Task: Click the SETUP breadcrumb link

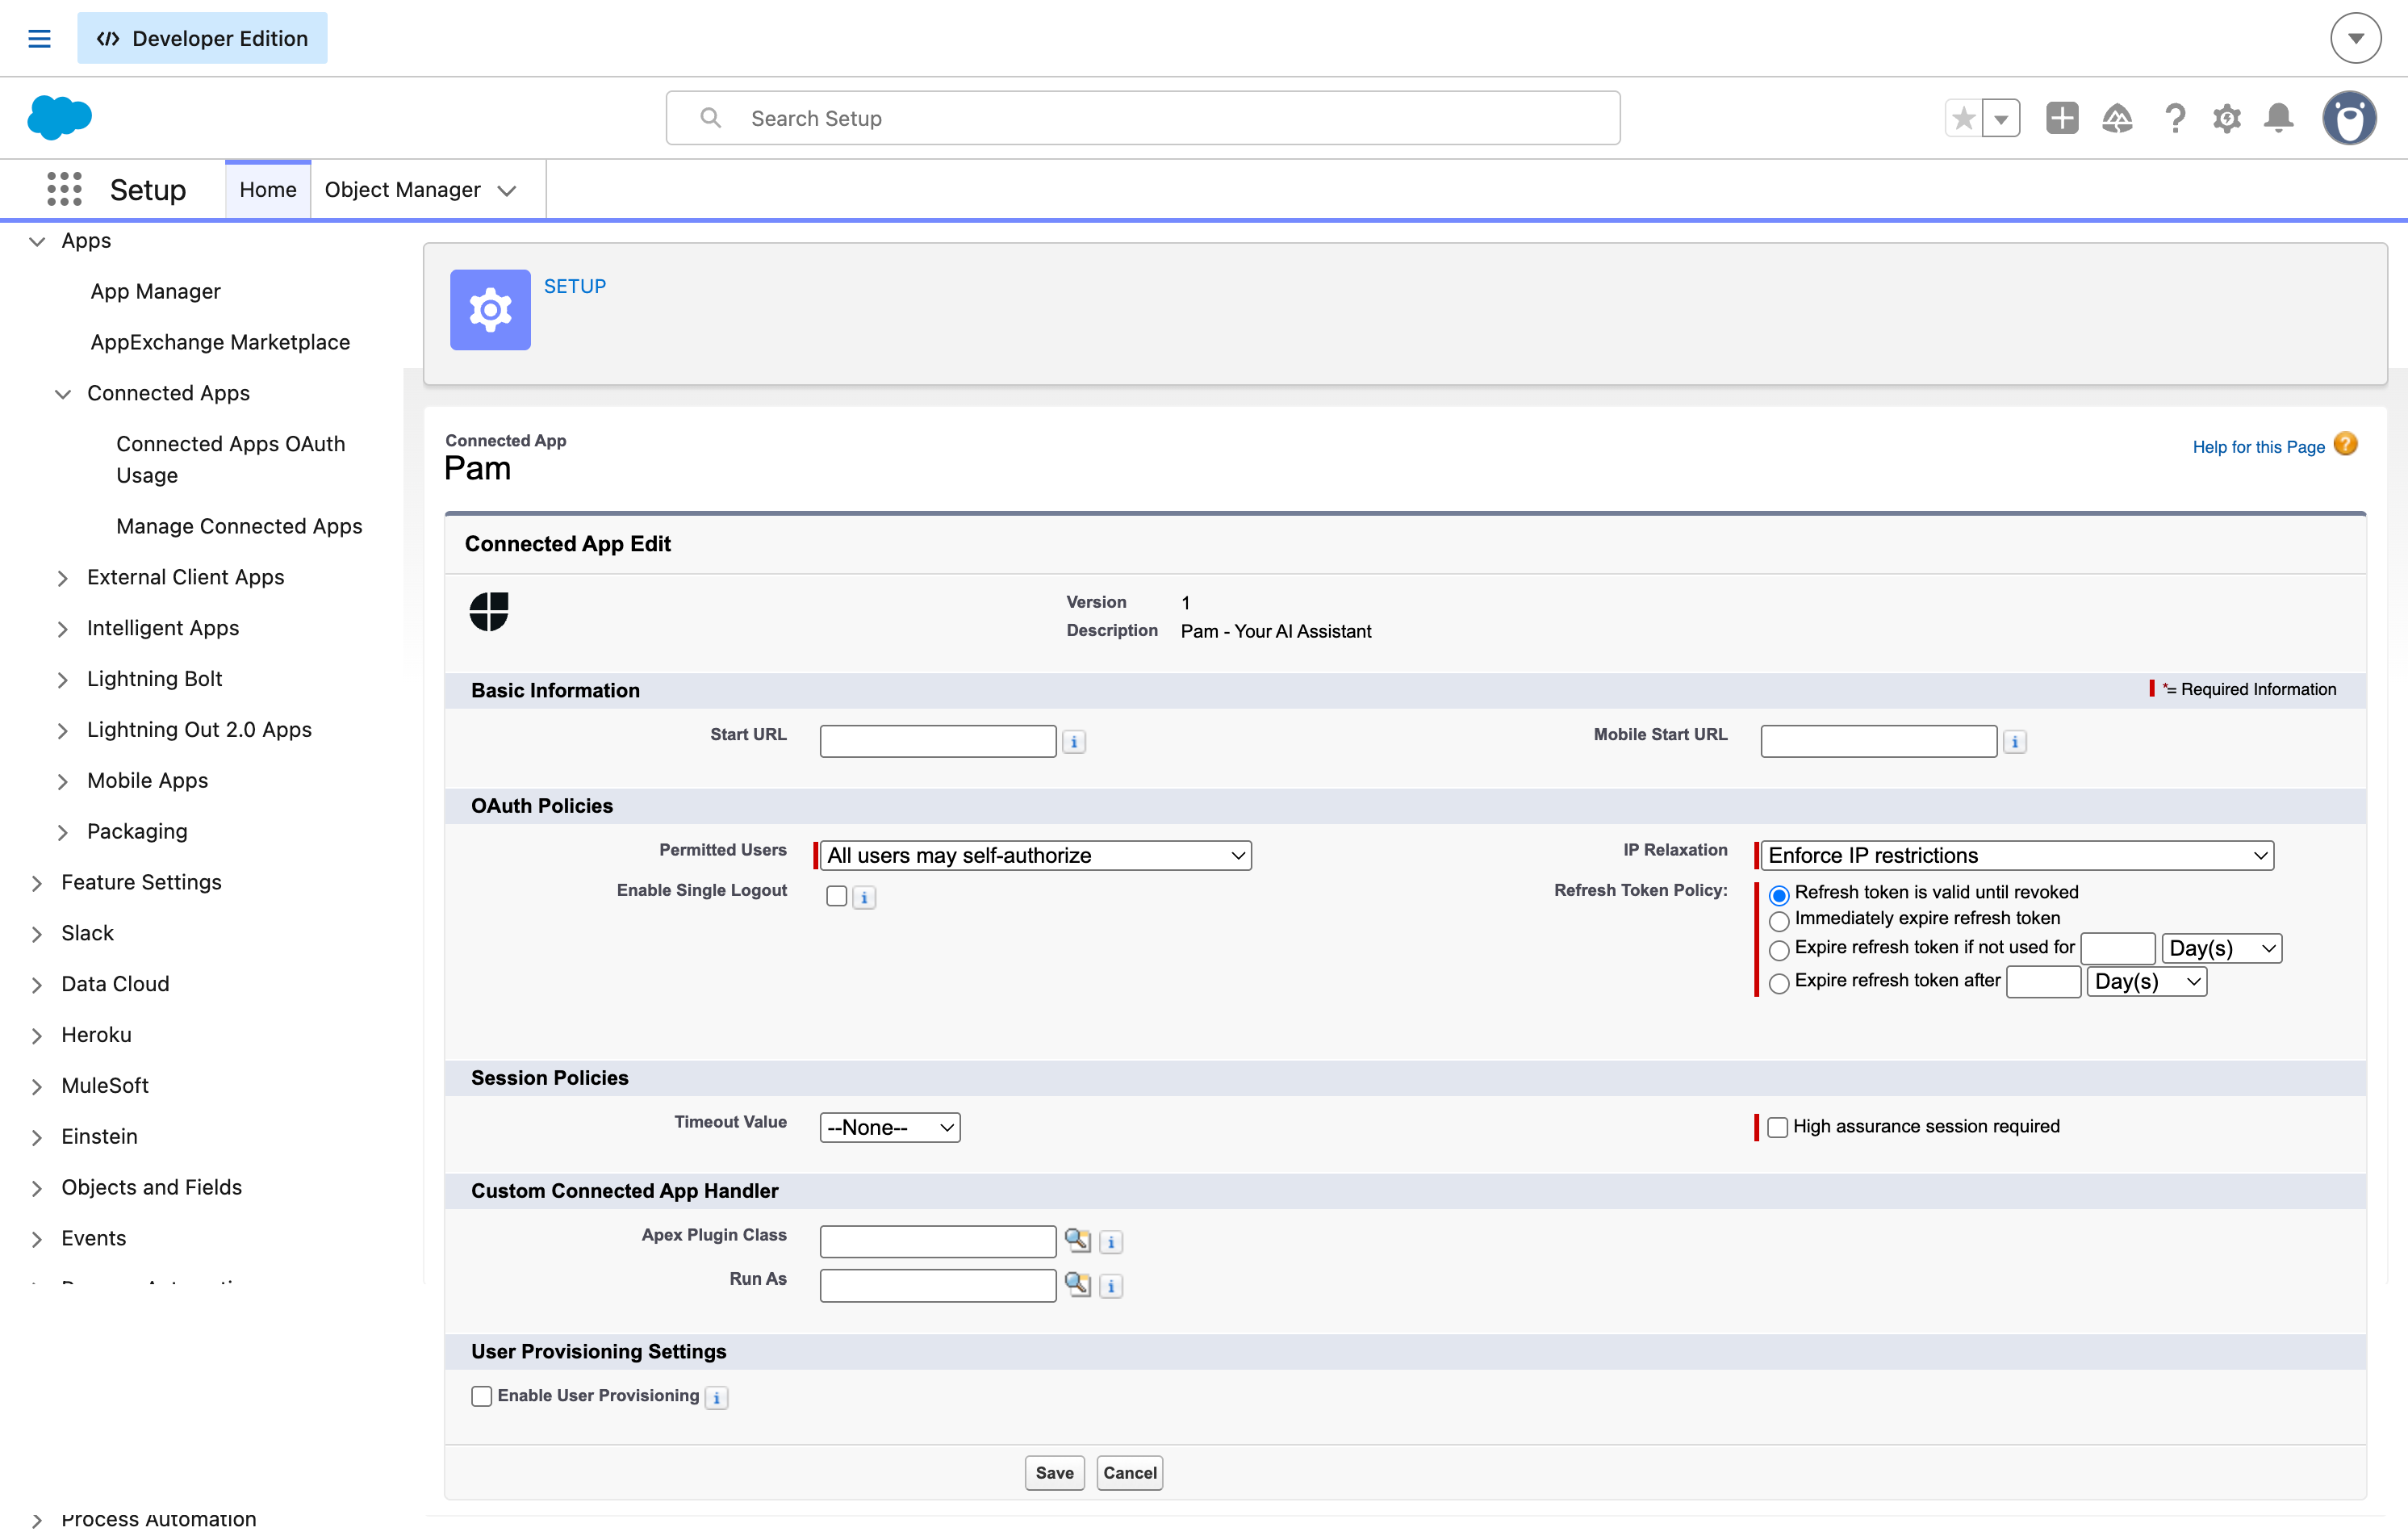Action: [x=575, y=286]
